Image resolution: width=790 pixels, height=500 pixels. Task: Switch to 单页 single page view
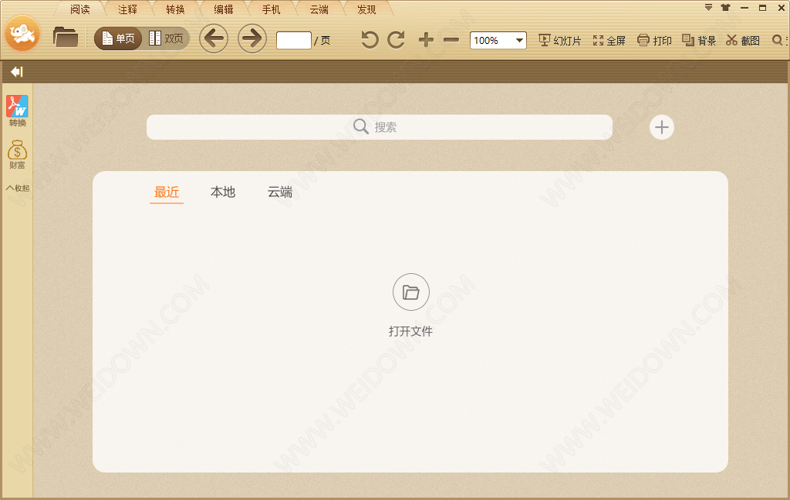click(118, 39)
